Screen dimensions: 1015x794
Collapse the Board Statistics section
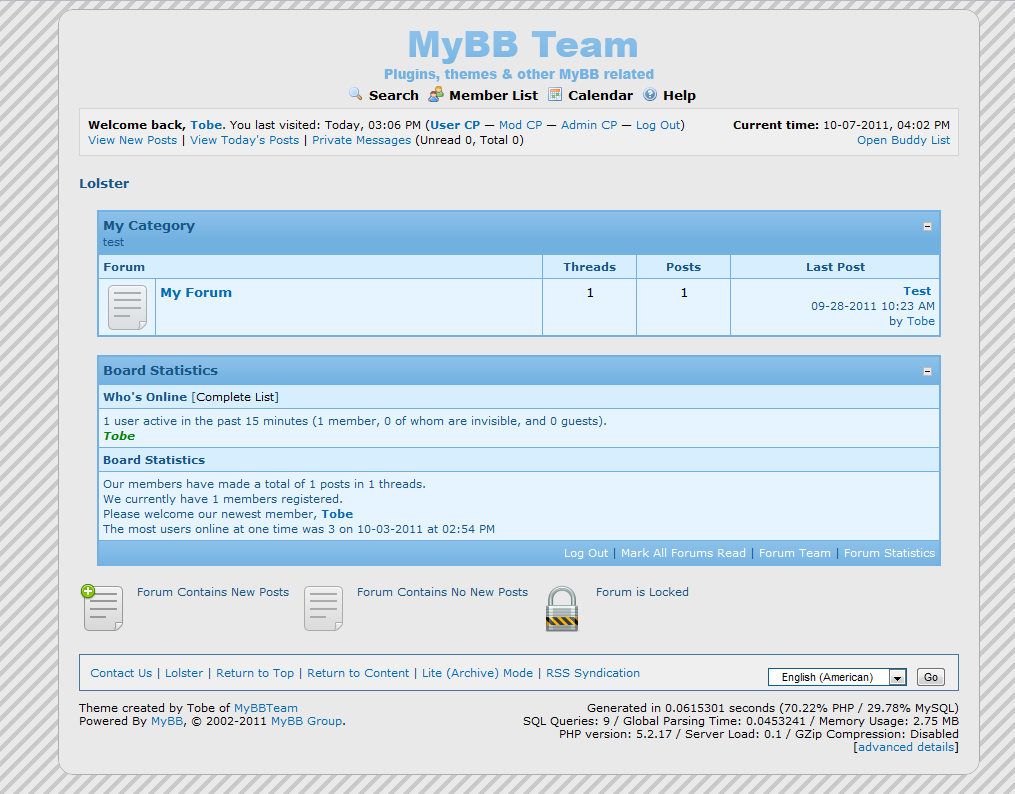927,372
